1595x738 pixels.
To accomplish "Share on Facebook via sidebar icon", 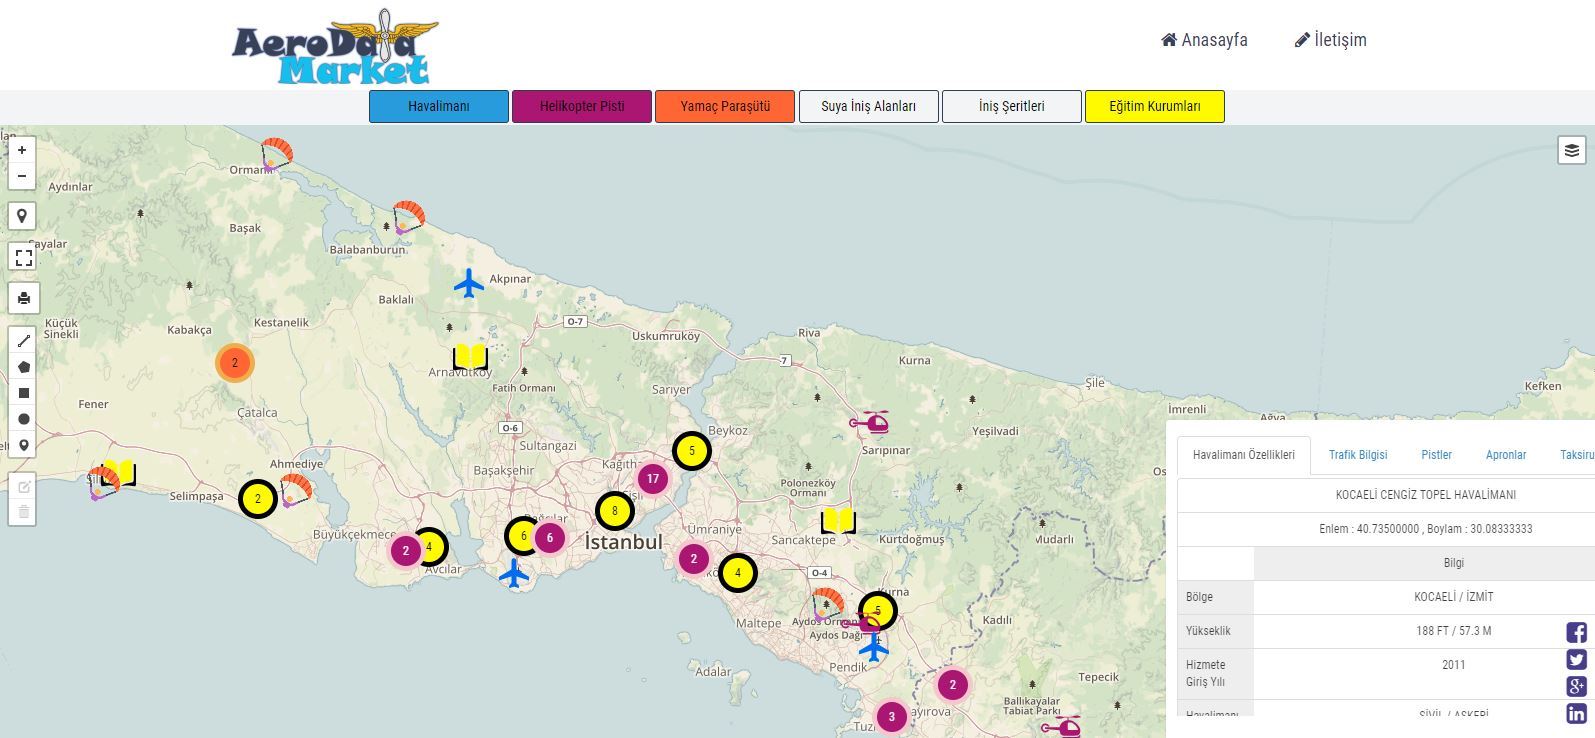I will (x=1576, y=632).
